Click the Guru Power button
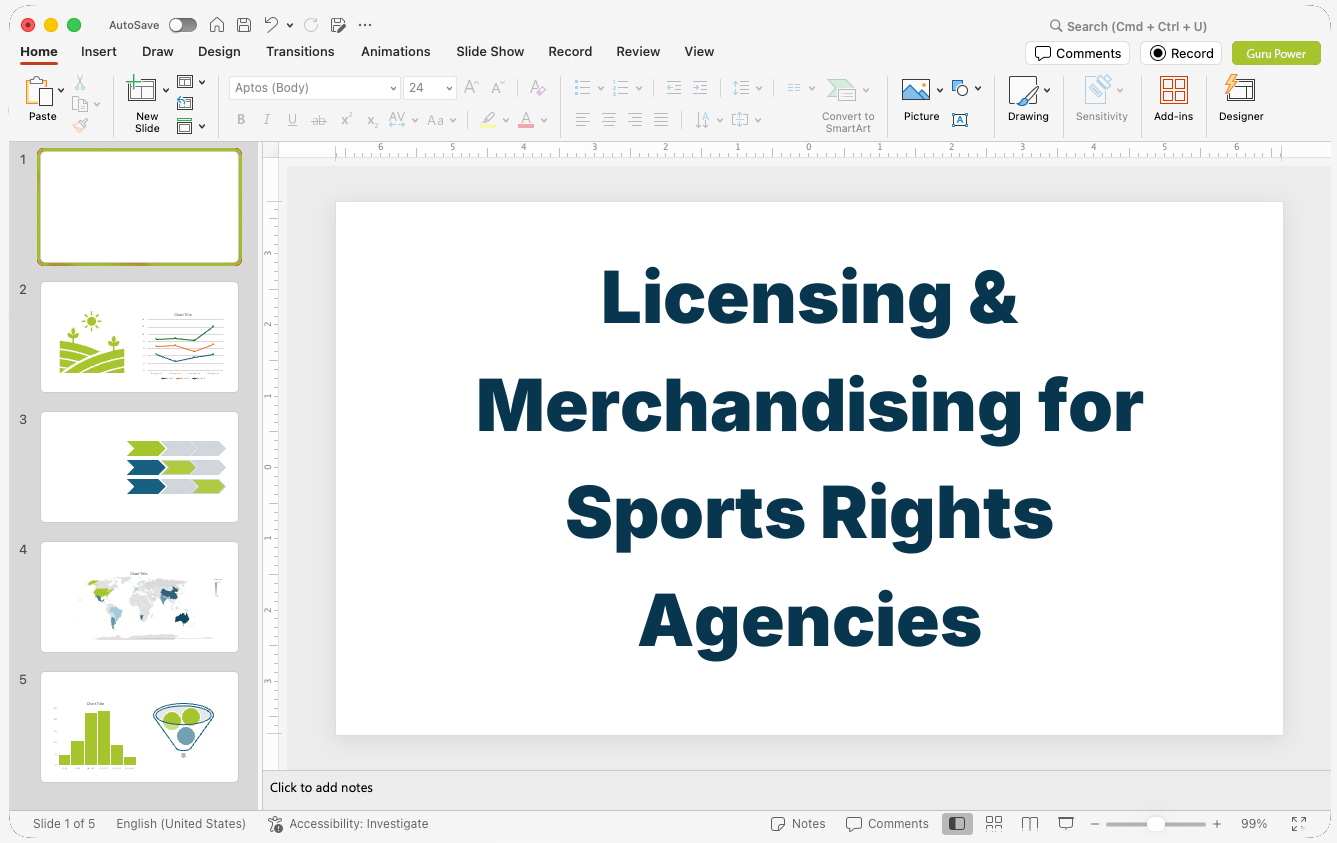1337x843 pixels. click(x=1276, y=53)
